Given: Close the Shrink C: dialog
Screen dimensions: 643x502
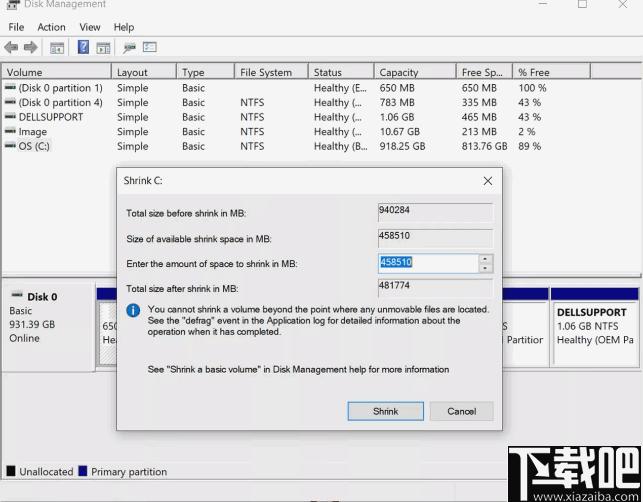Looking at the screenshot, I should [x=488, y=181].
